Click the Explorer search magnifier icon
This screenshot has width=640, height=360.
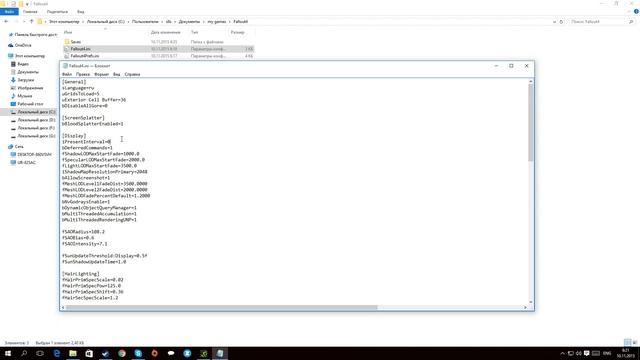(631, 22)
